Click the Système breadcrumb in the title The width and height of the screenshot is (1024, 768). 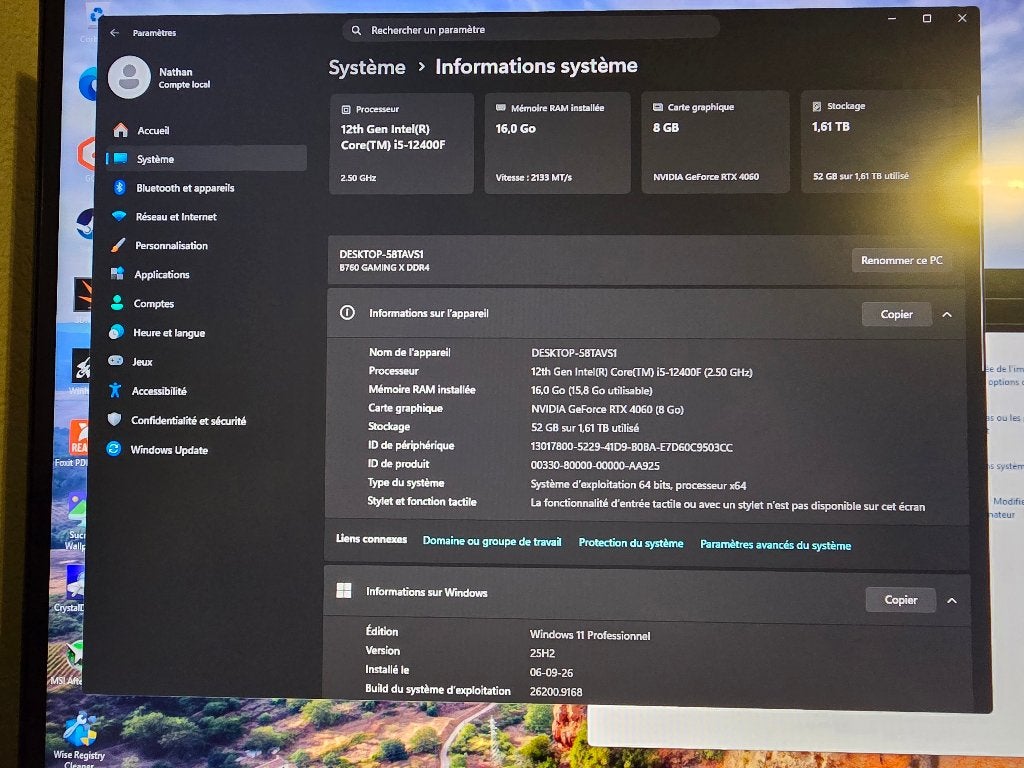(367, 67)
